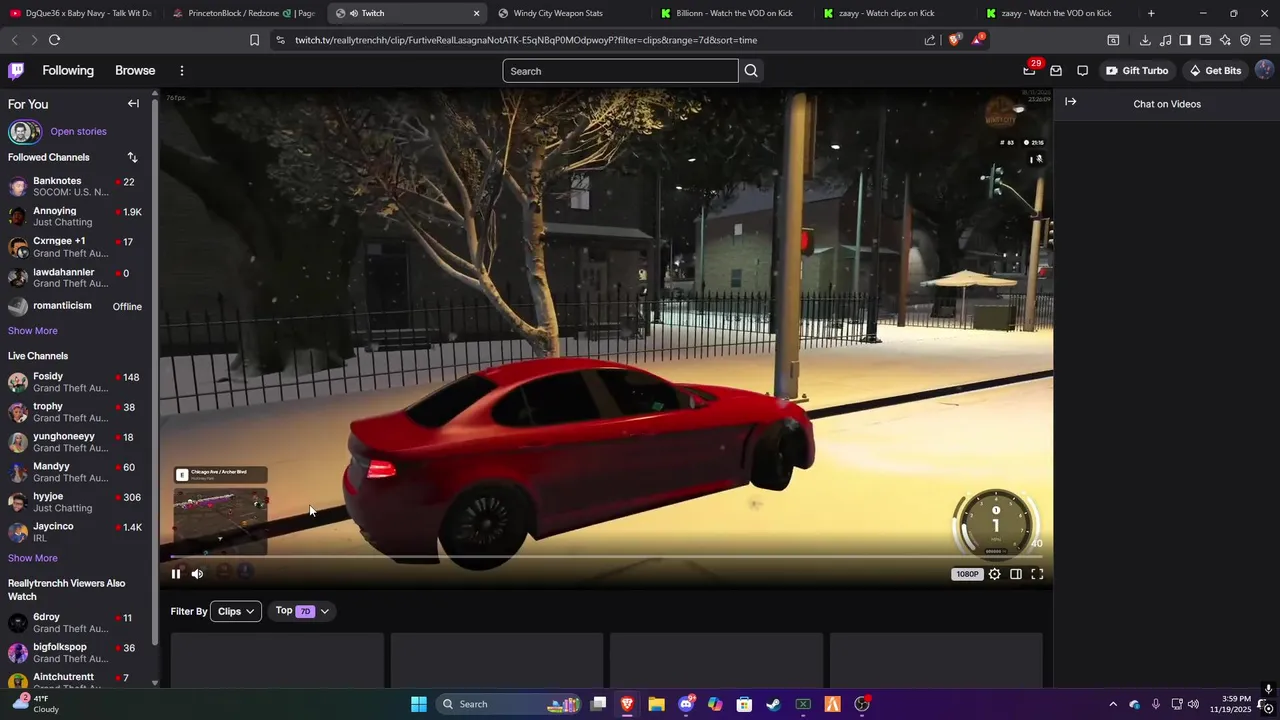The width and height of the screenshot is (1280, 720).
Task: Open hyyjoe Just Chatting channel
Action: coord(75,502)
